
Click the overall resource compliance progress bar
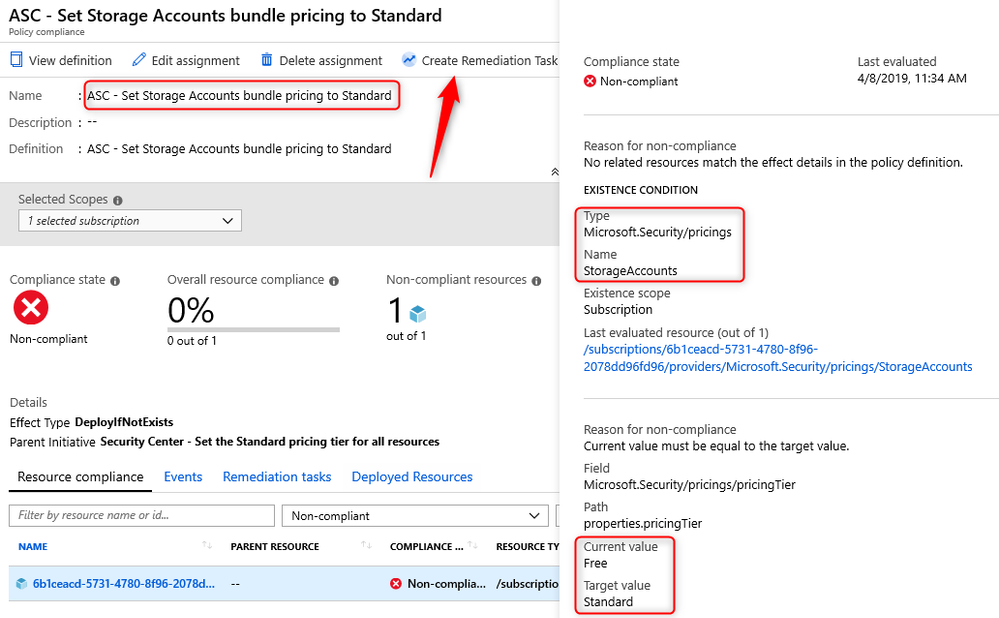click(x=254, y=329)
